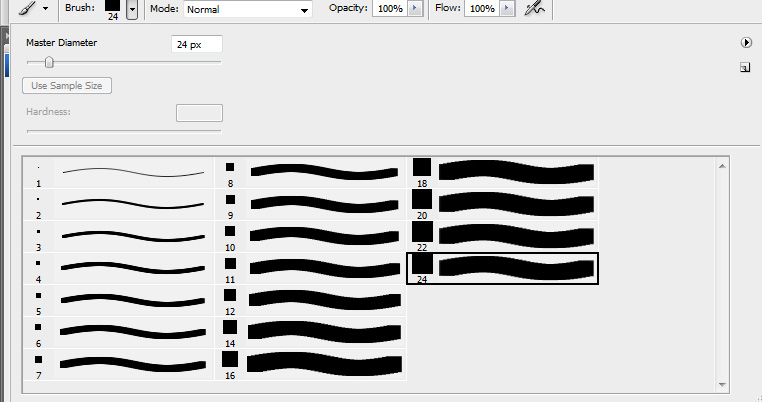Viewport: 762px width, 402px height.
Task: Click the Master Diameter value field
Action: pos(197,44)
